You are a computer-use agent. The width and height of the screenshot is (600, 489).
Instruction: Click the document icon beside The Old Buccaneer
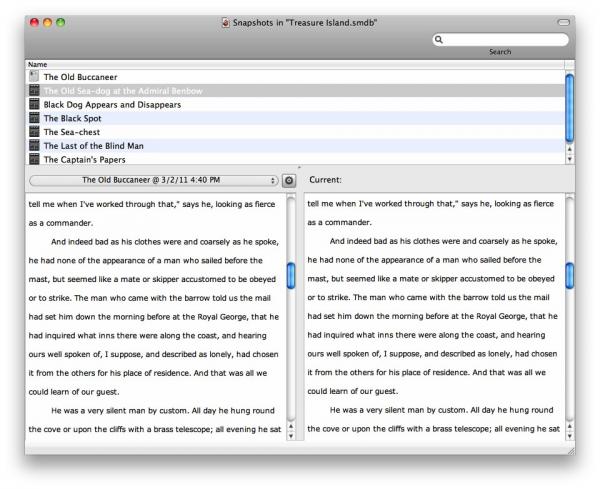tap(34, 76)
